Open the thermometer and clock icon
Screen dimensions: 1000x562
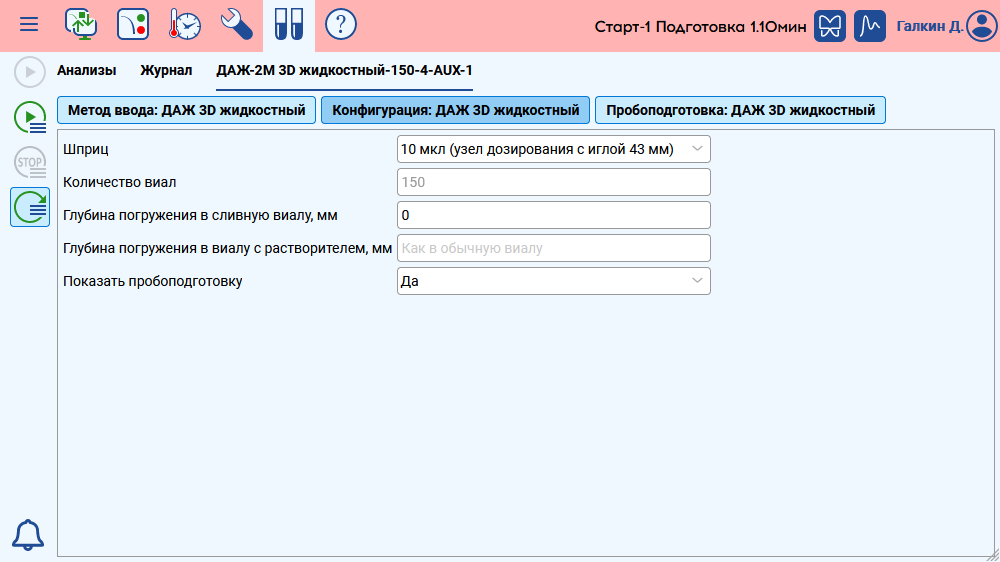tap(185, 24)
